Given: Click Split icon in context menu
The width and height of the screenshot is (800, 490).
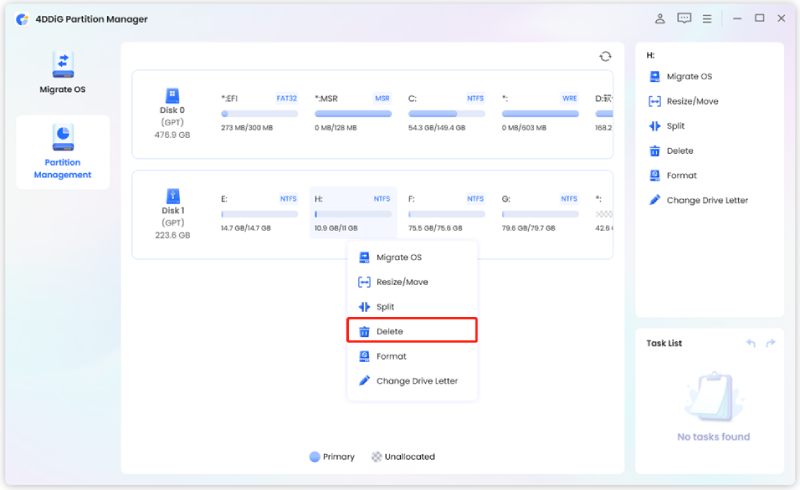Looking at the screenshot, I should tap(364, 307).
